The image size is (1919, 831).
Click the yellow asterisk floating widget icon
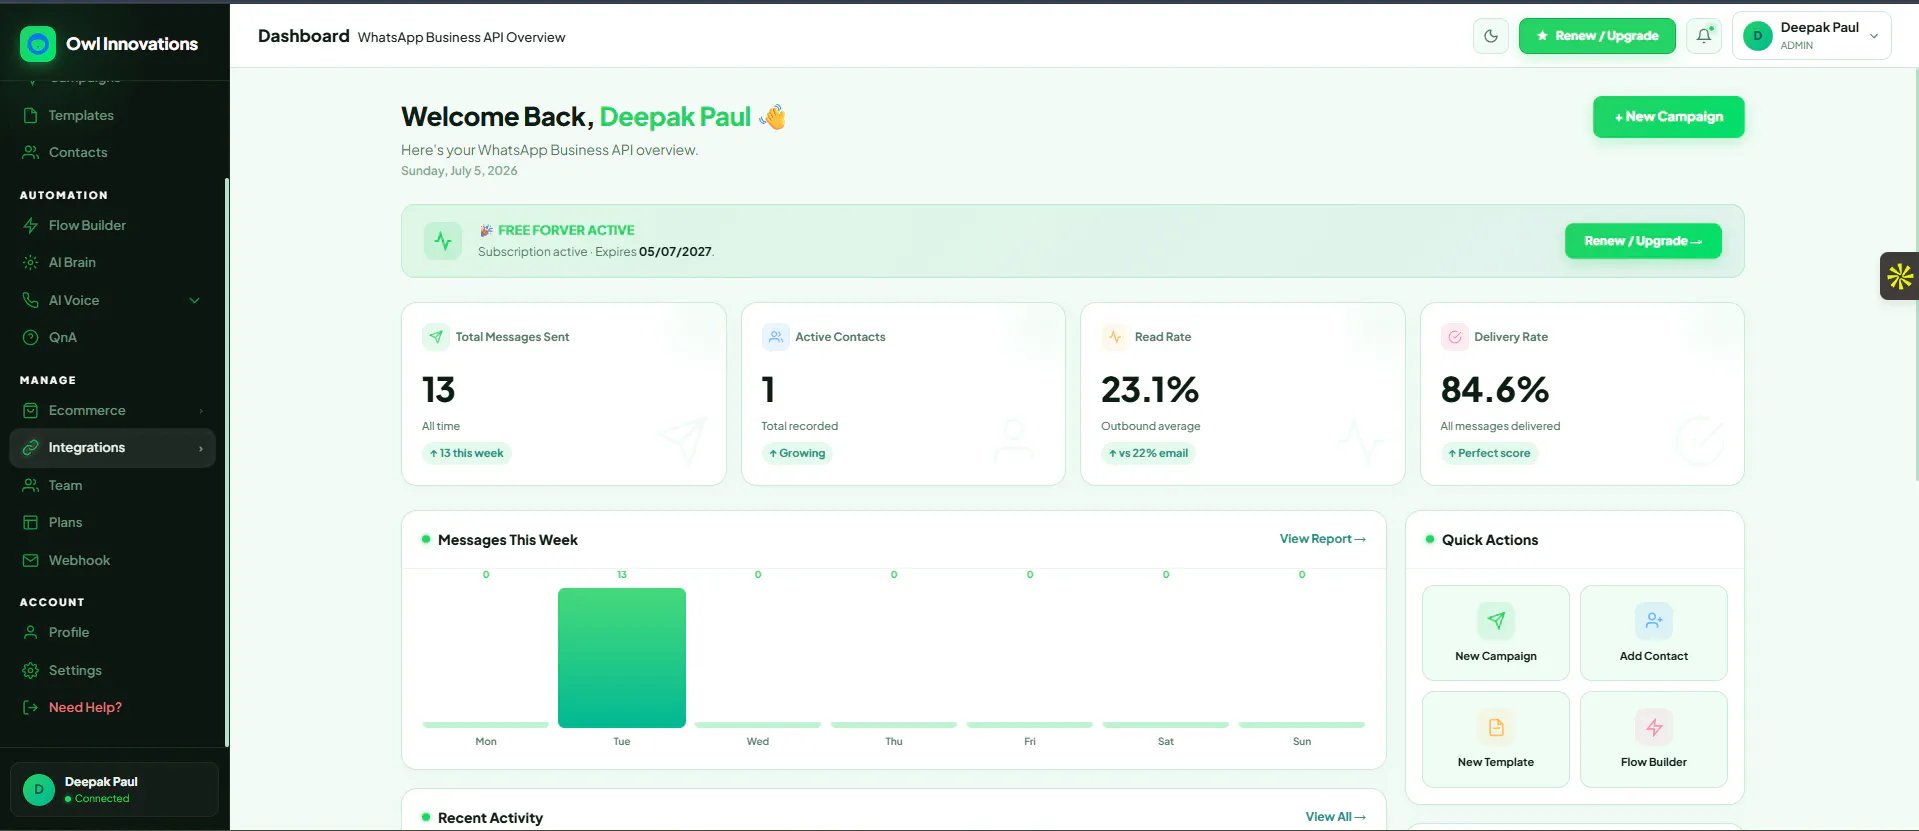(x=1899, y=276)
